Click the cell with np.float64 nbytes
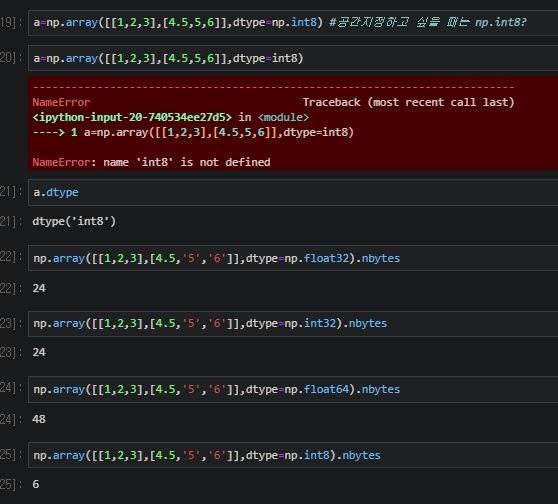Image resolution: width=558 pixels, height=504 pixels. click(293, 389)
